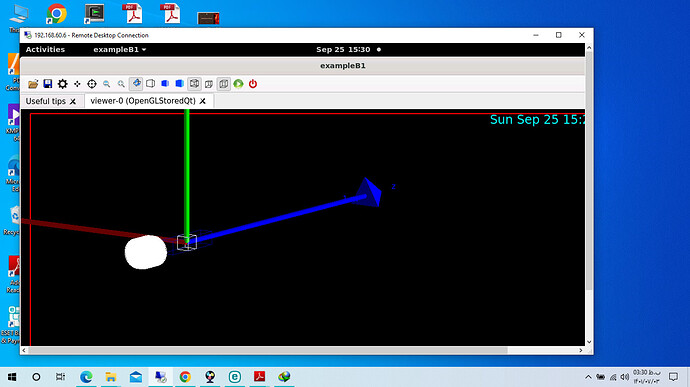Open Mail app from taskbar

(136, 377)
